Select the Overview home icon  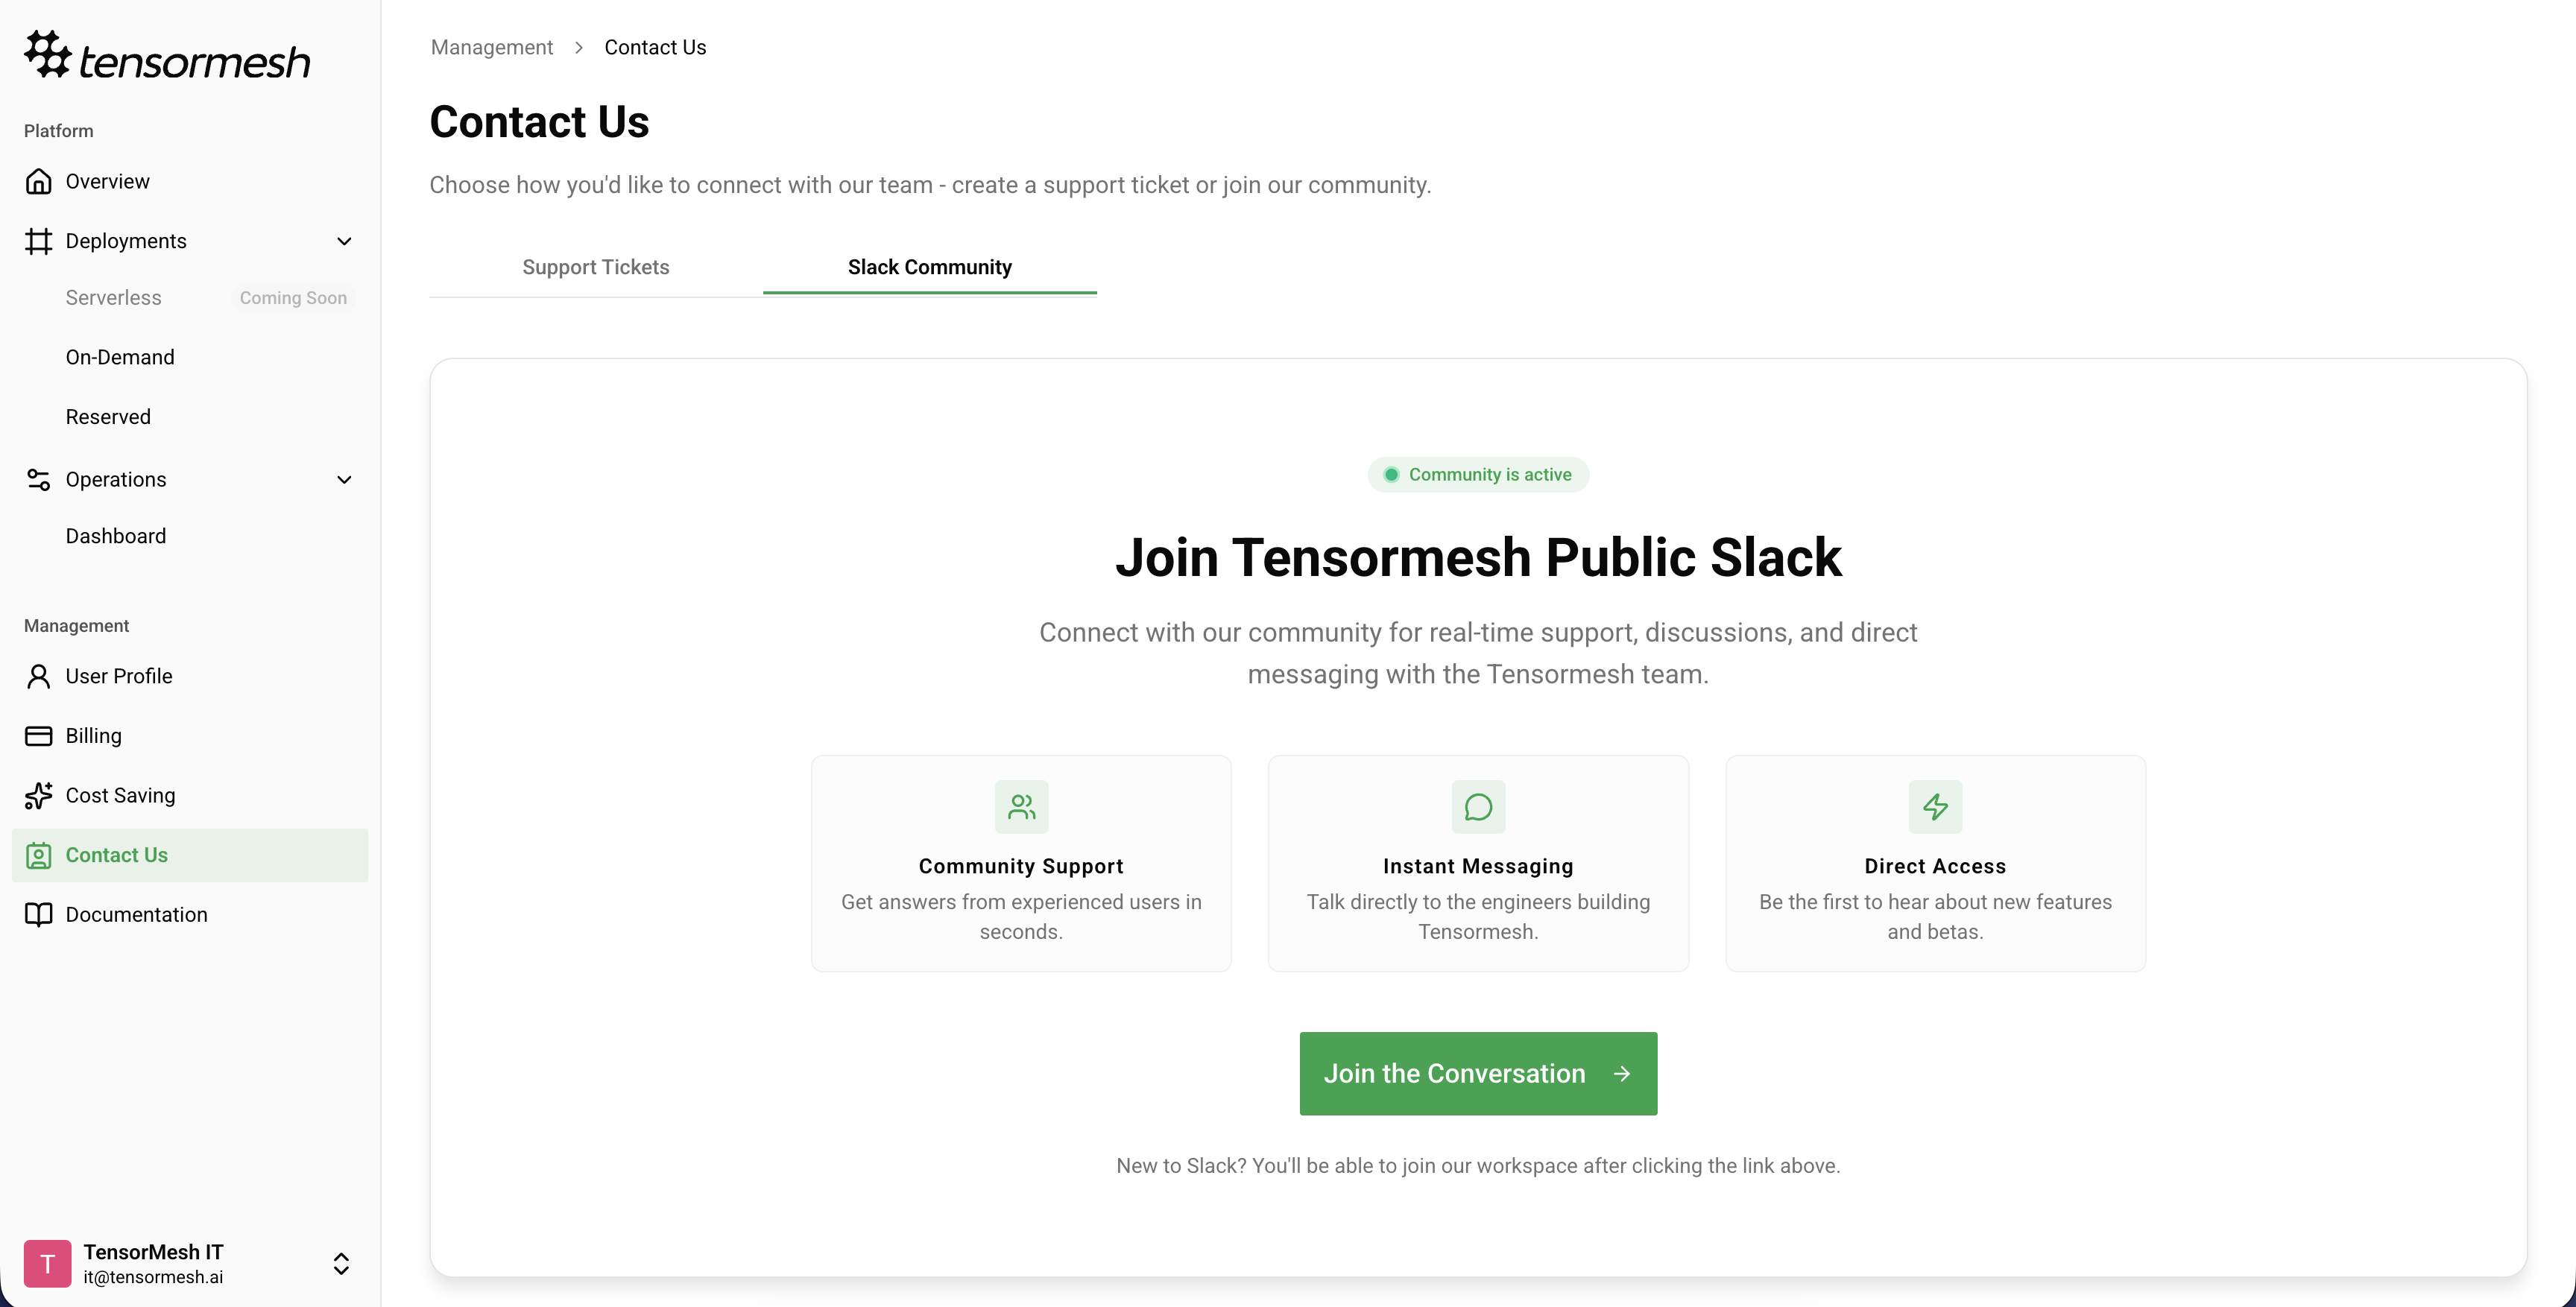click(39, 180)
